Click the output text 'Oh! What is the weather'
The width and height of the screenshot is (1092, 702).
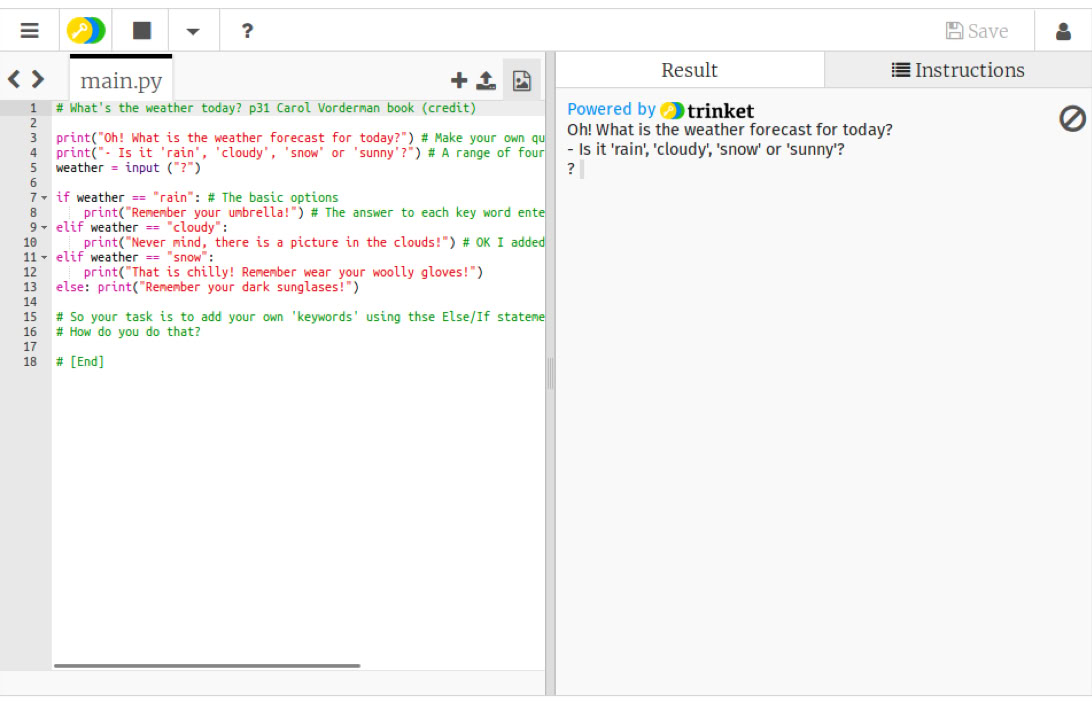click(729, 130)
